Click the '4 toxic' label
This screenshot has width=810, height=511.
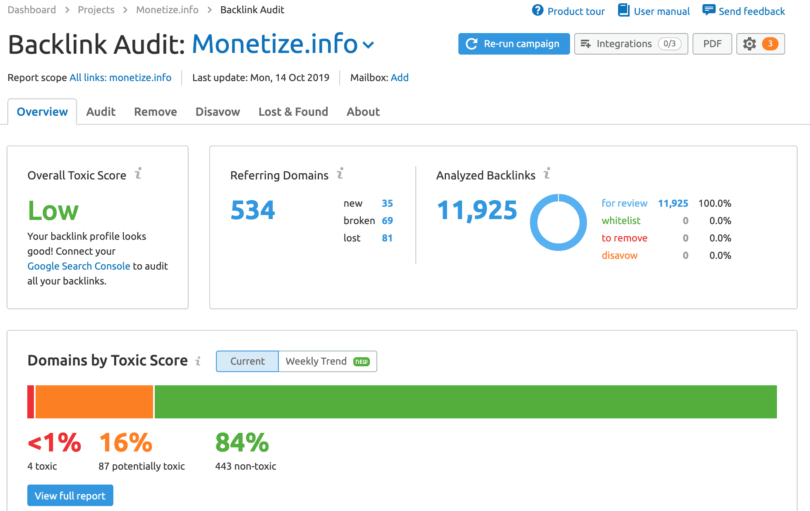(x=42, y=466)
